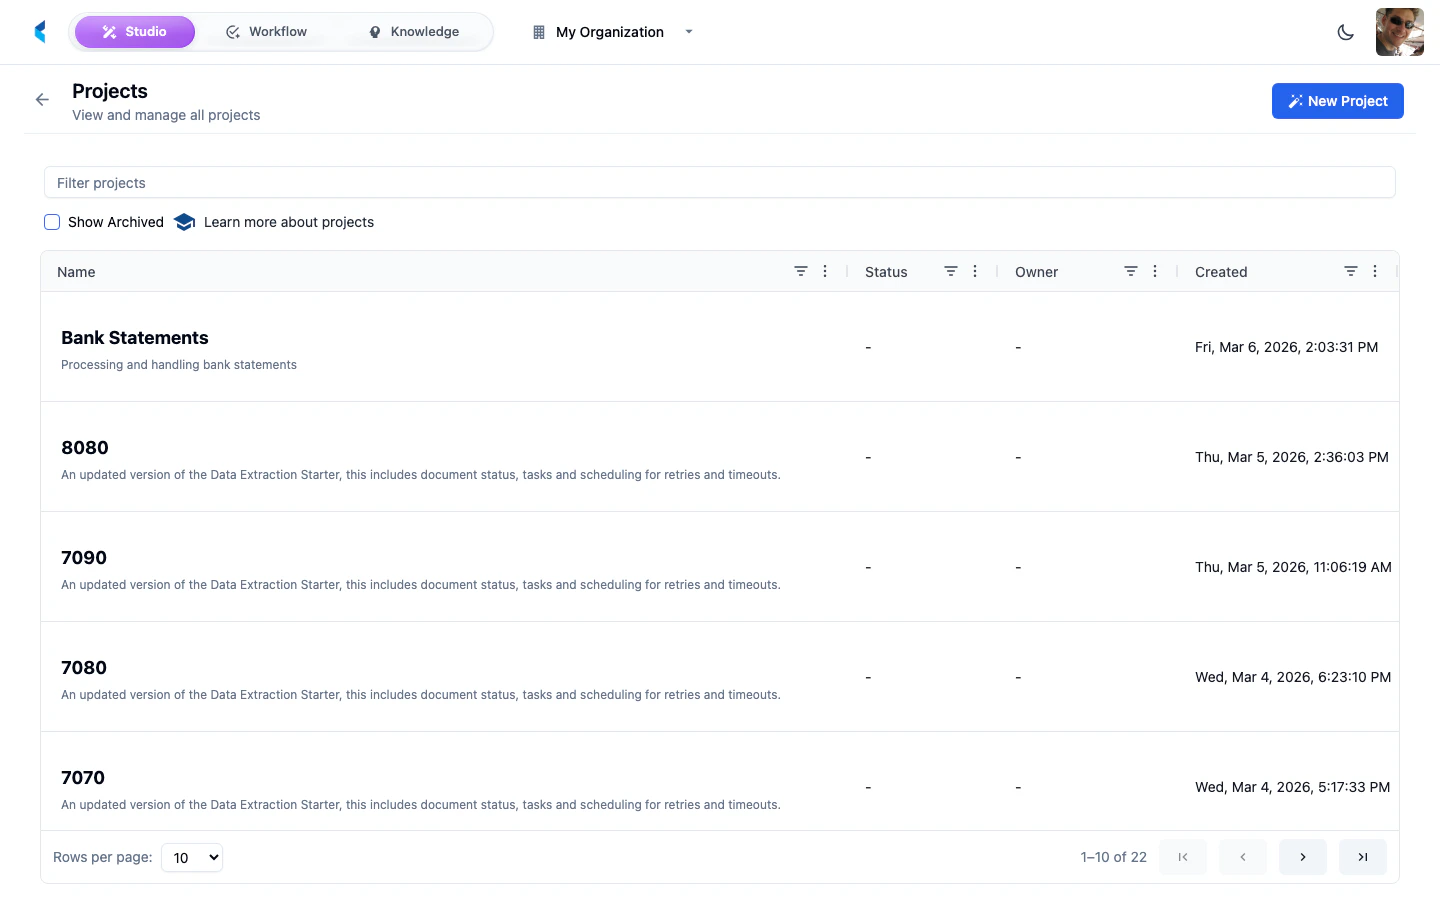1440x900 pixels.
Task: Click the user profile avatar photo
Action: [1399, 31]
